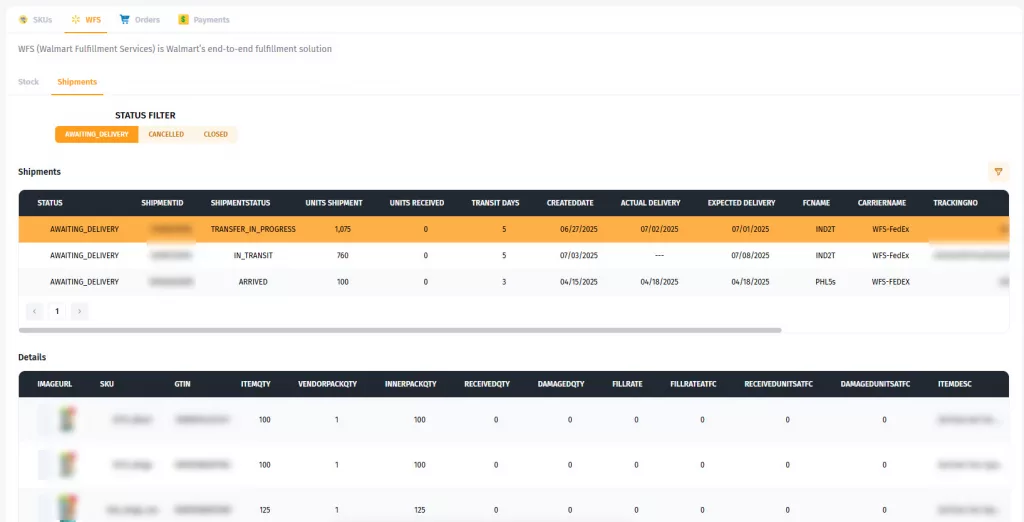The height and width of the screenshot is (522, 1024).
Task: Switch to the Shipments tab
Action: pos(77,82)
